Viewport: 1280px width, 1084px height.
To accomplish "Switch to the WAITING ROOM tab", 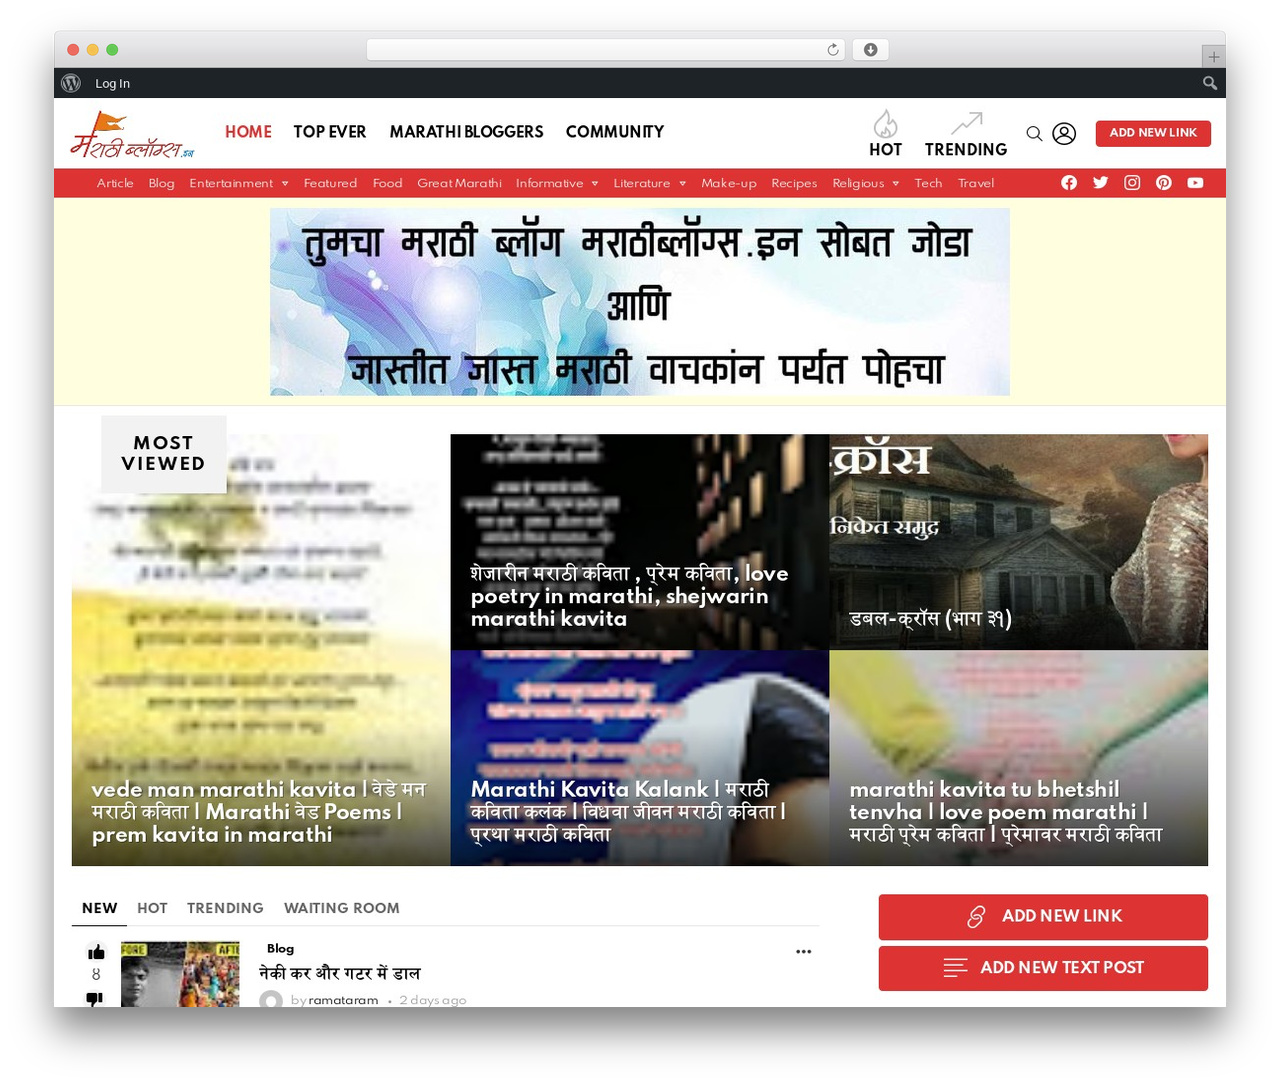I will pyautogui.click(x=342, y=908).
